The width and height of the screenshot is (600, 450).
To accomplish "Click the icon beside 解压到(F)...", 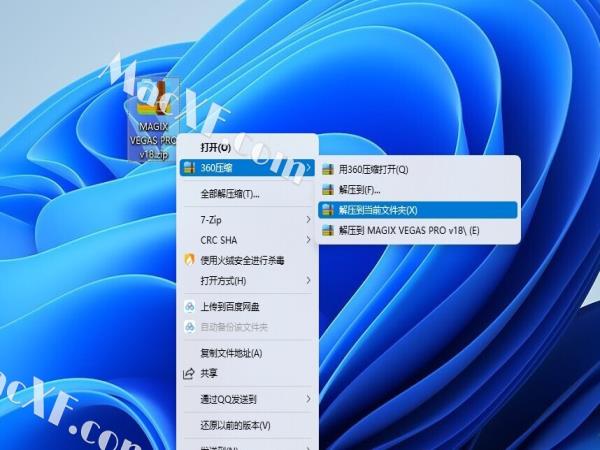I will [328, 189].
